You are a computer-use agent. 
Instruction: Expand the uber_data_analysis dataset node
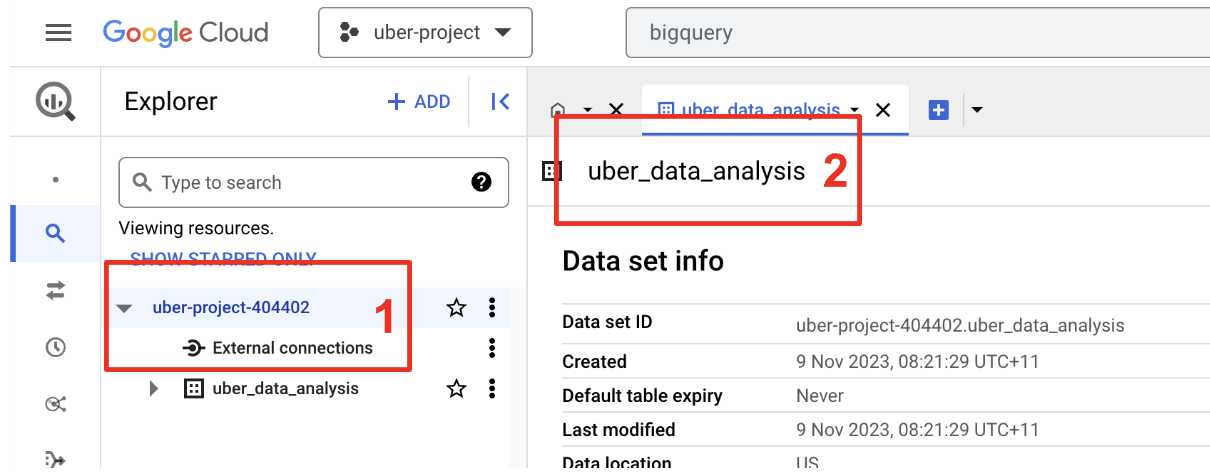coord(154,388)
